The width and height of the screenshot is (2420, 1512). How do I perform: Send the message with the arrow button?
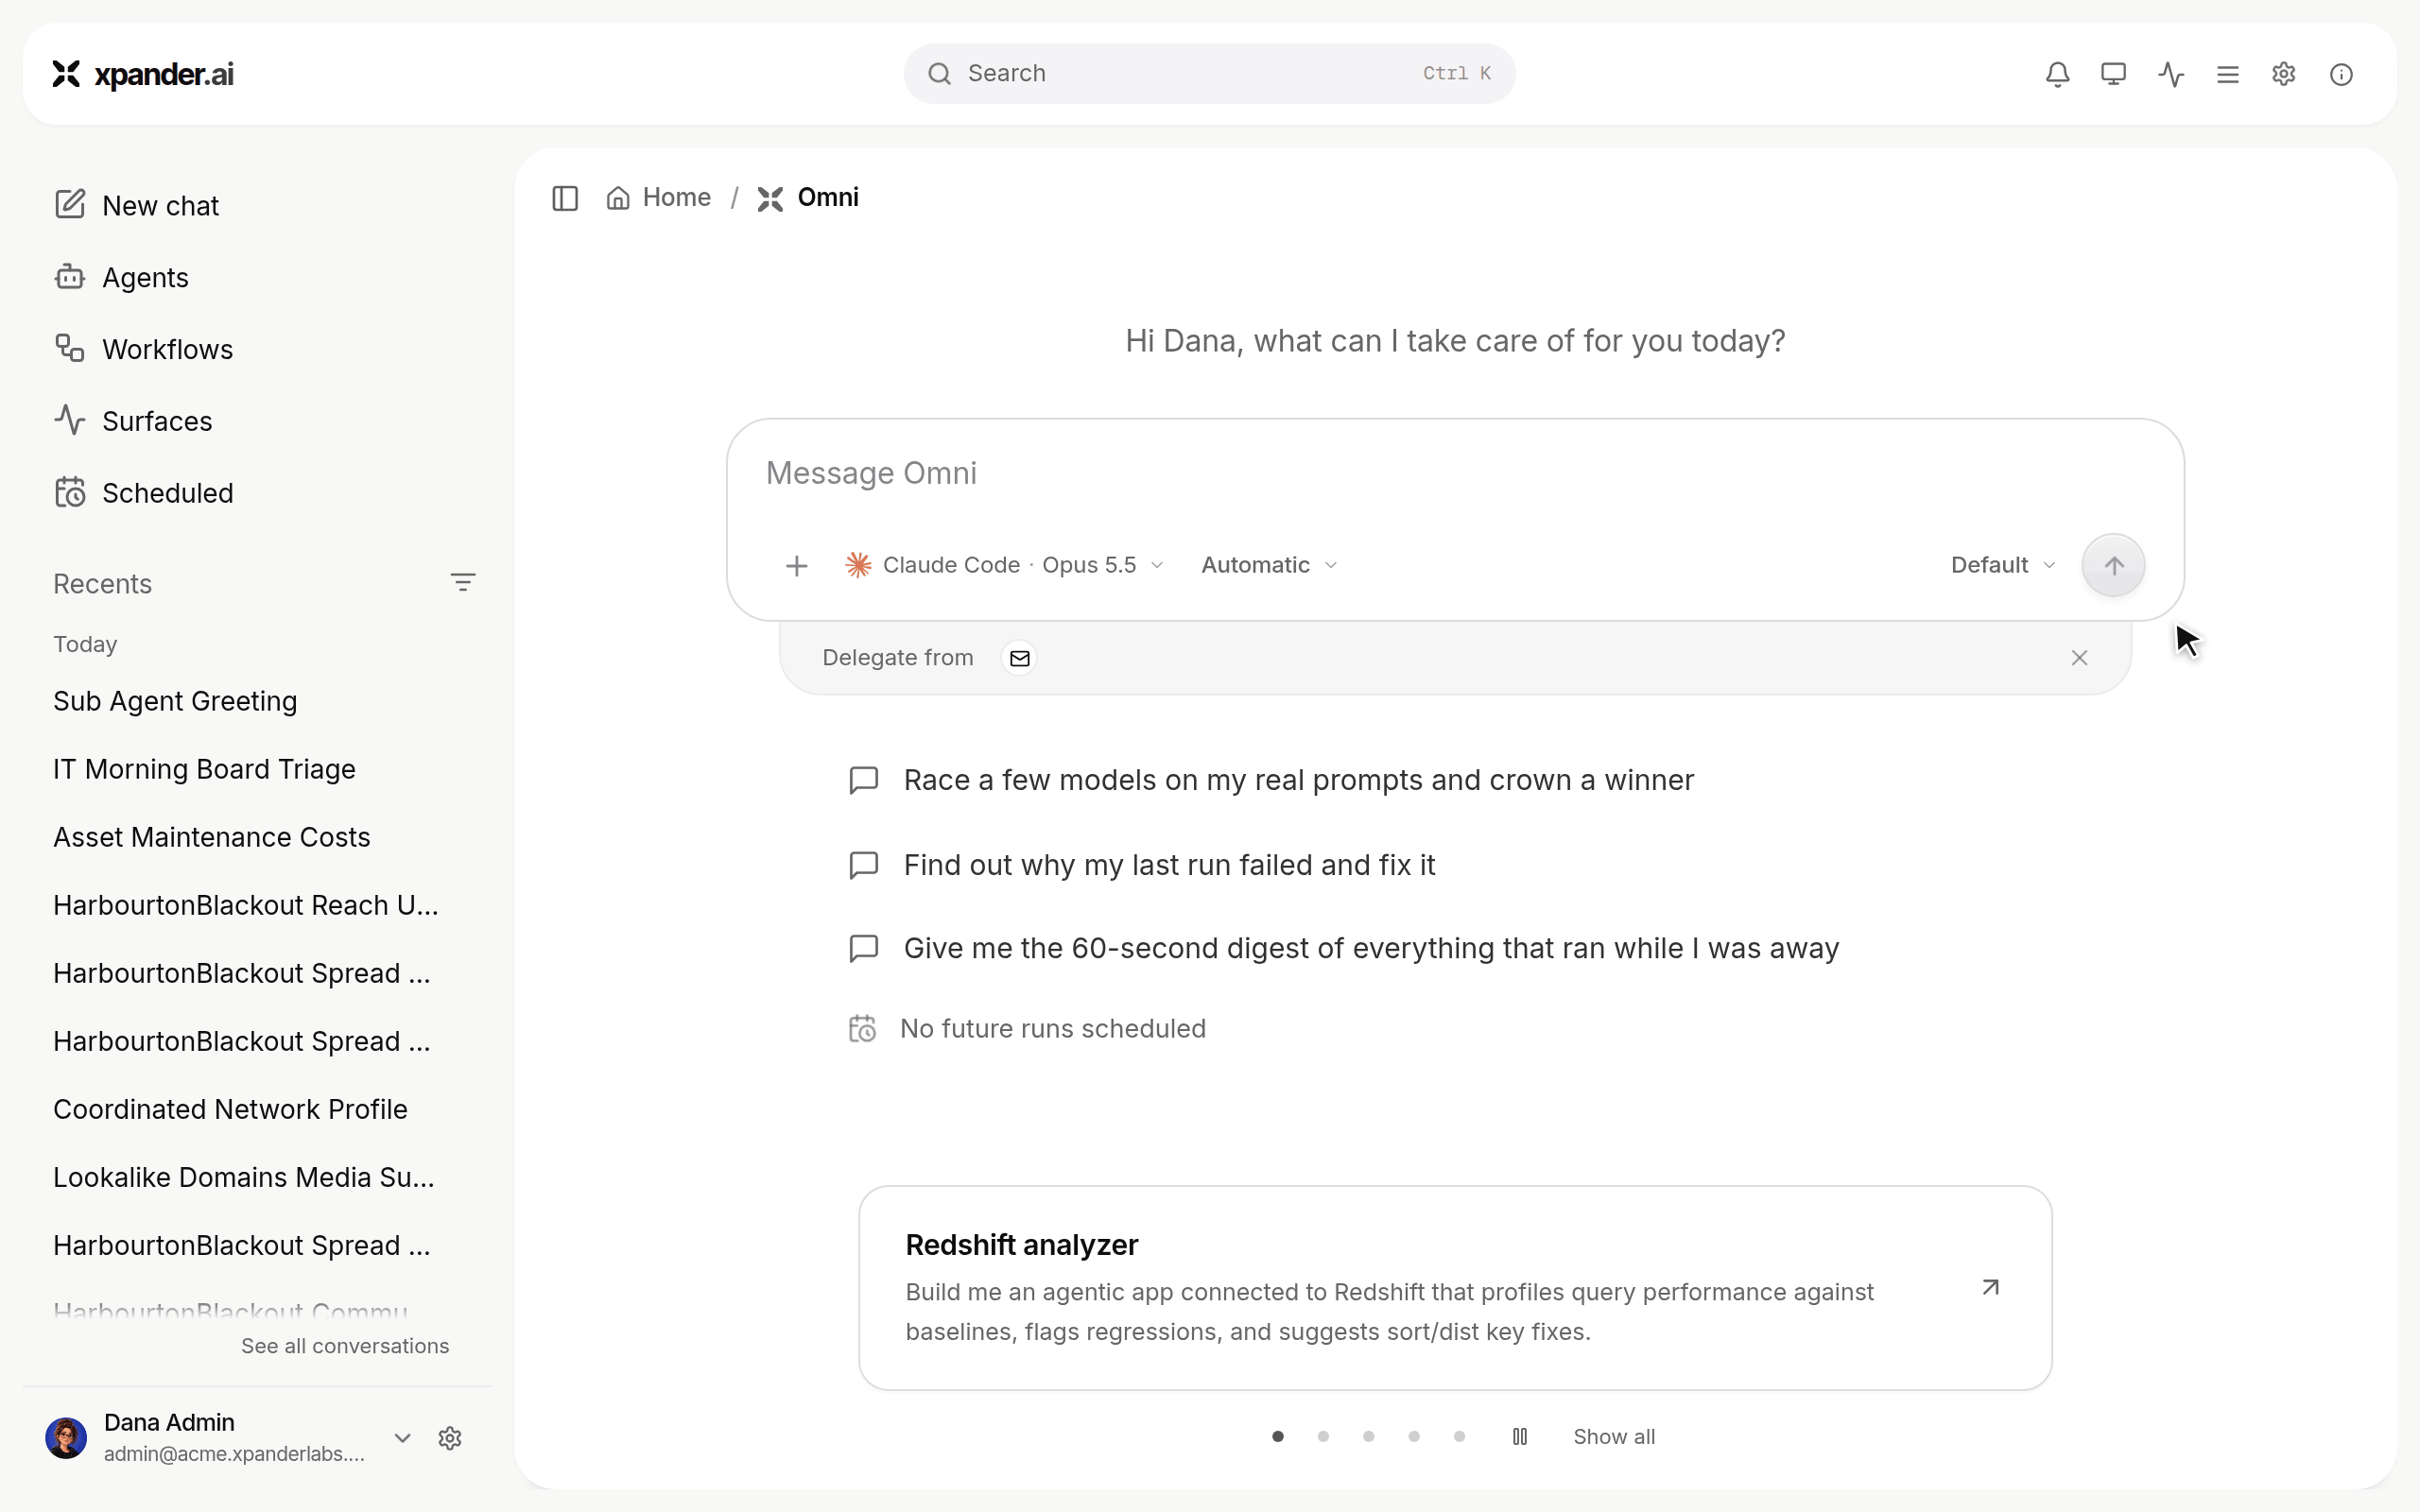[x=2113, y=565]
